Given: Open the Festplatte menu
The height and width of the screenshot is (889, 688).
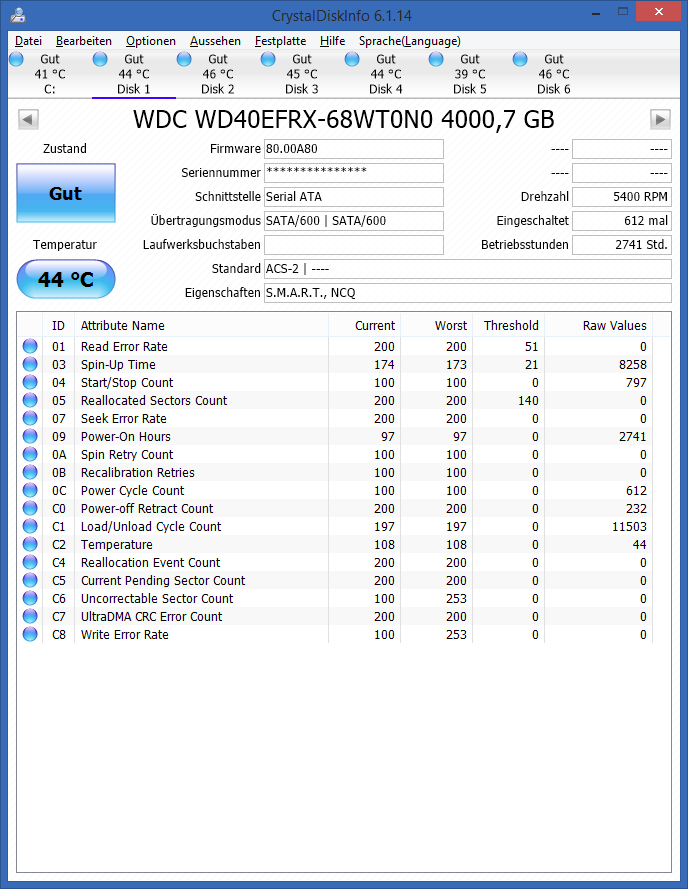Looking at the screenshot, I should 280,41.
